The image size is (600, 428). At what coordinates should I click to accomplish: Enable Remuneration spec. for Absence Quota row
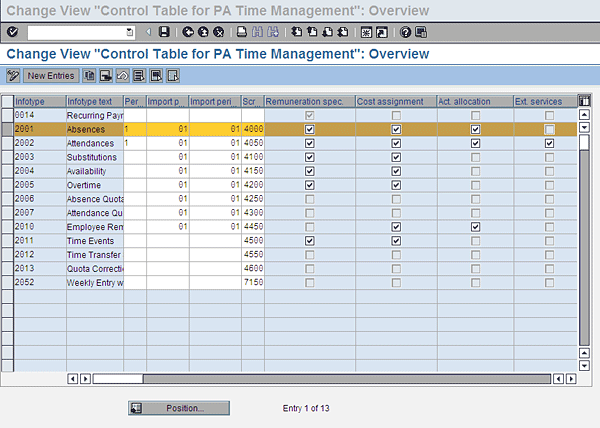coord(309,199)
